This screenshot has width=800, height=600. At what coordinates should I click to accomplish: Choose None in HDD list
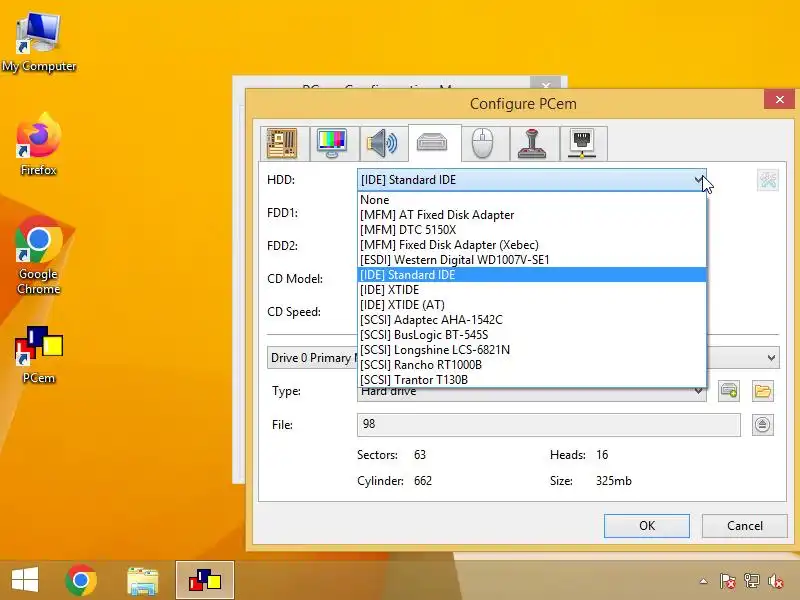pyautogui.click(x=532, y=200)
